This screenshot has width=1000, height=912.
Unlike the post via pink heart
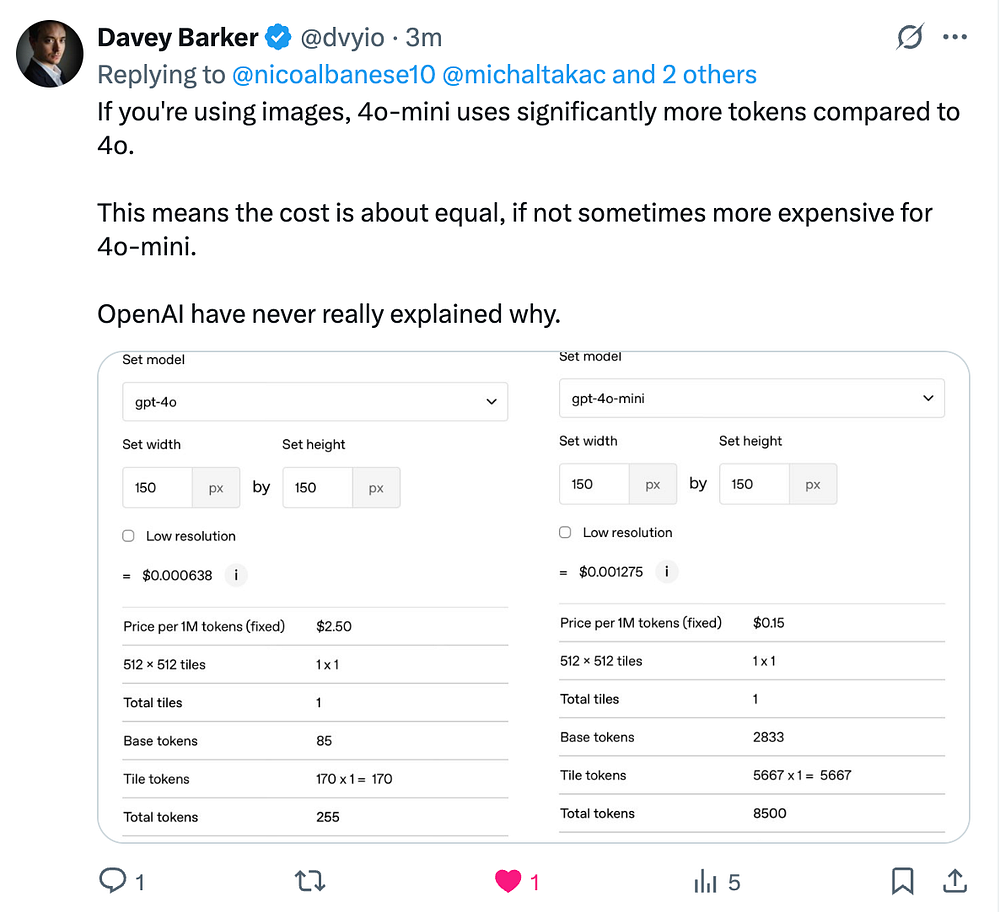509,881
